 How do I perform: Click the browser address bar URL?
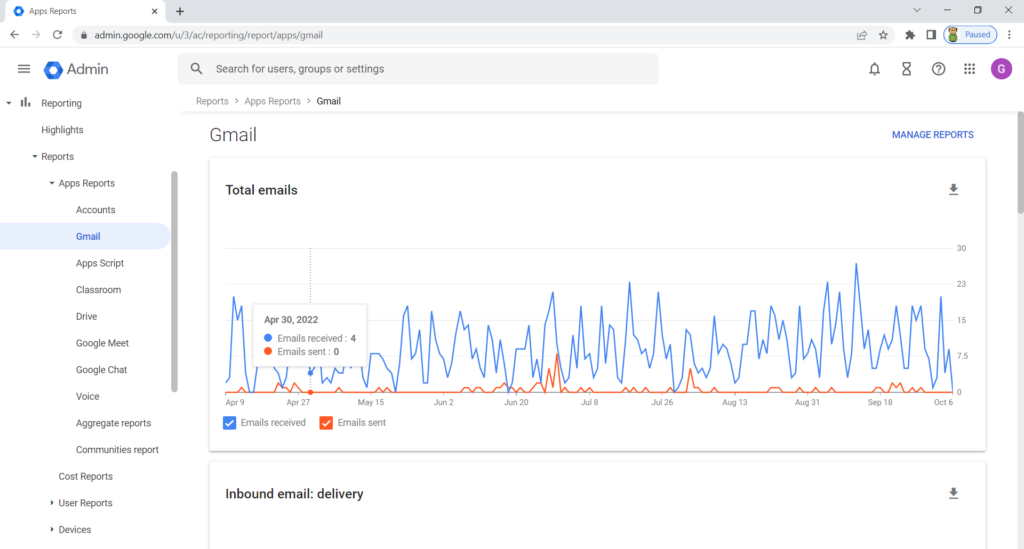point(208,35)
